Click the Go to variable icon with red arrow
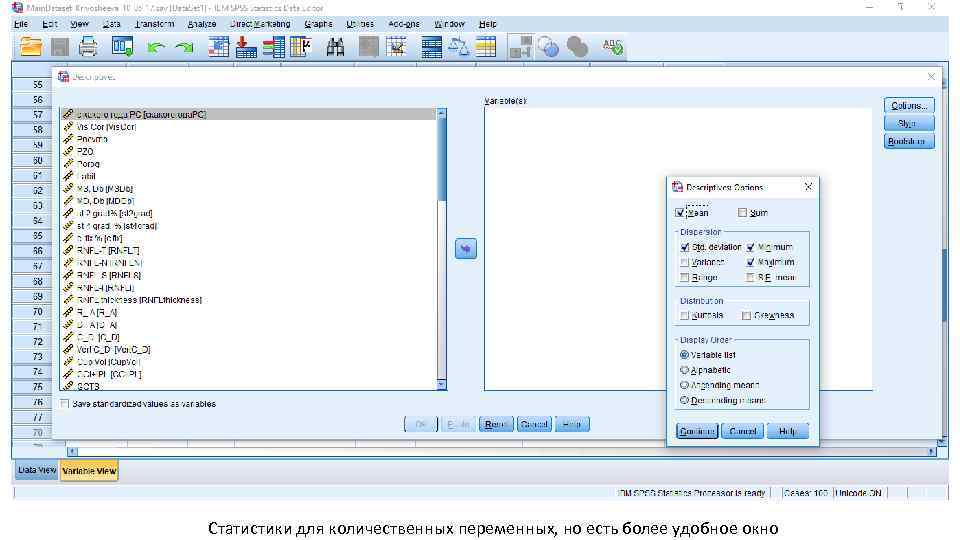 (x=246, y=47)
